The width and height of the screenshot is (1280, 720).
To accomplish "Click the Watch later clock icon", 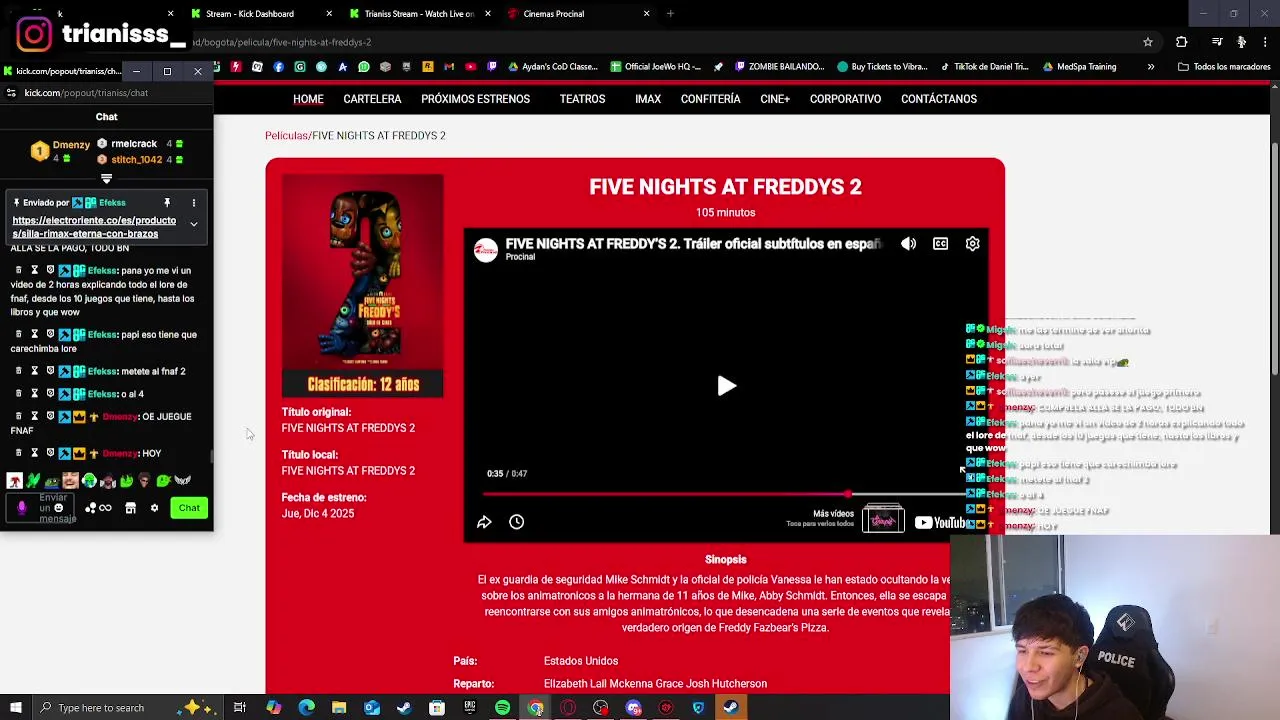I will tap(516, 522).
